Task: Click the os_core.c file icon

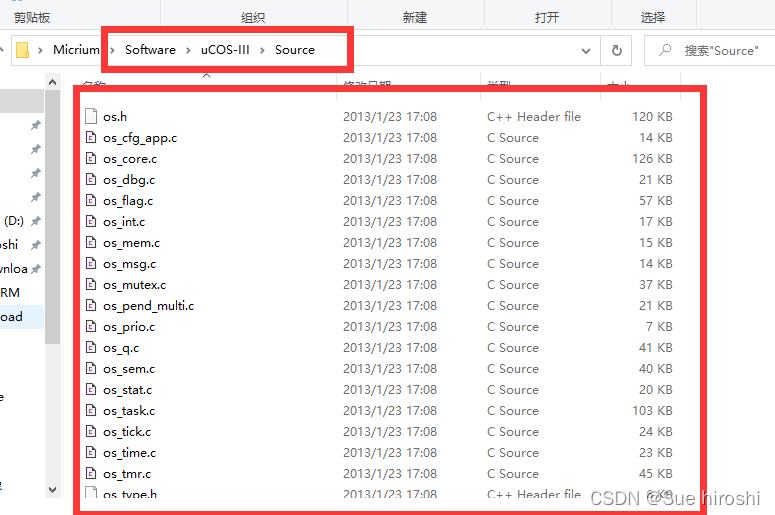Action: [x=91, y=158]
